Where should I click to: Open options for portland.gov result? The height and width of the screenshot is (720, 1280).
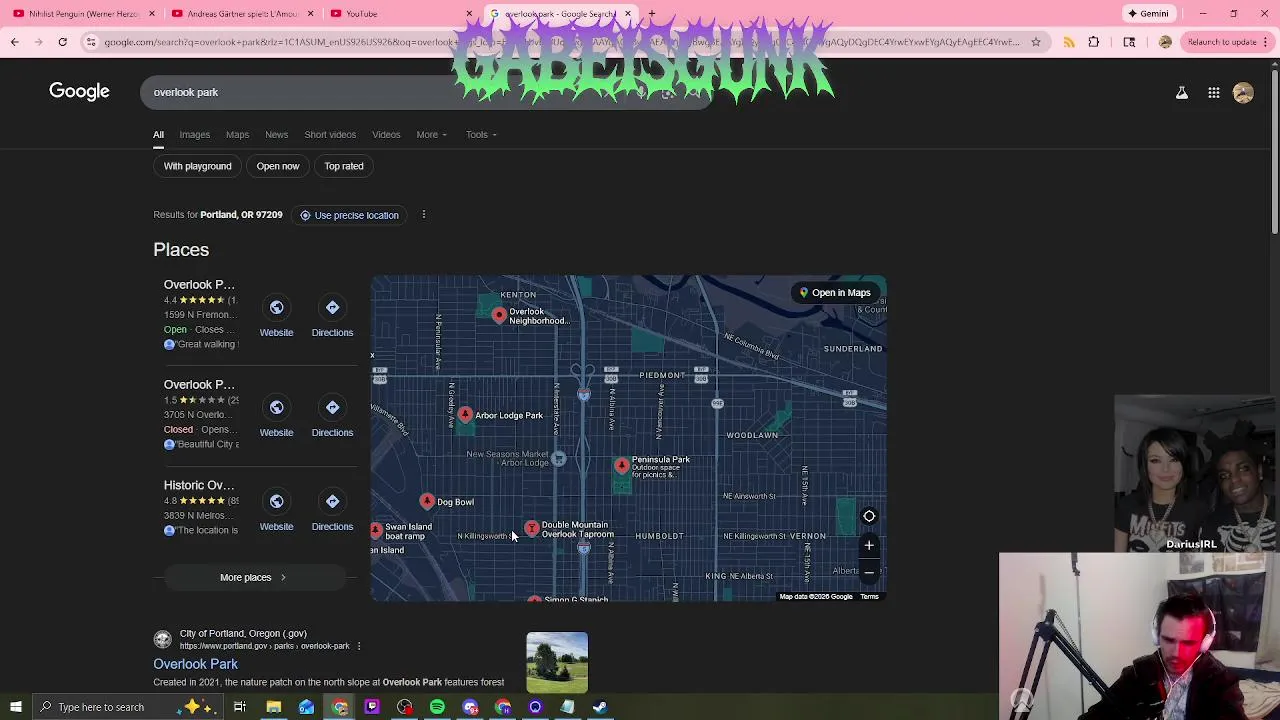[x=359, y=646]
